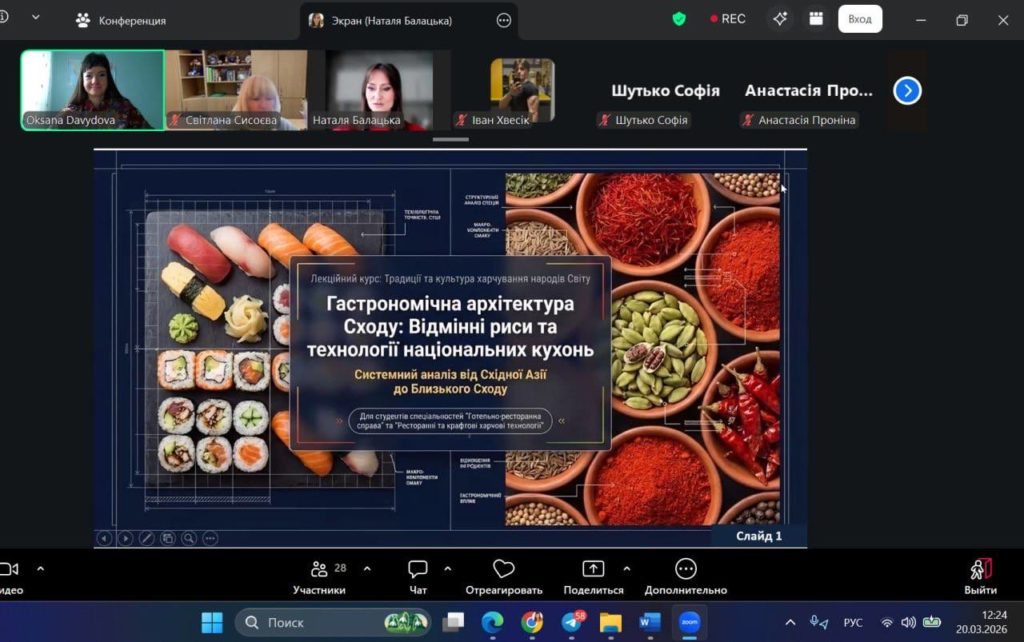Show next participants with the blue arrow
Screen dimensions: 1024x642
coord(906,91)
